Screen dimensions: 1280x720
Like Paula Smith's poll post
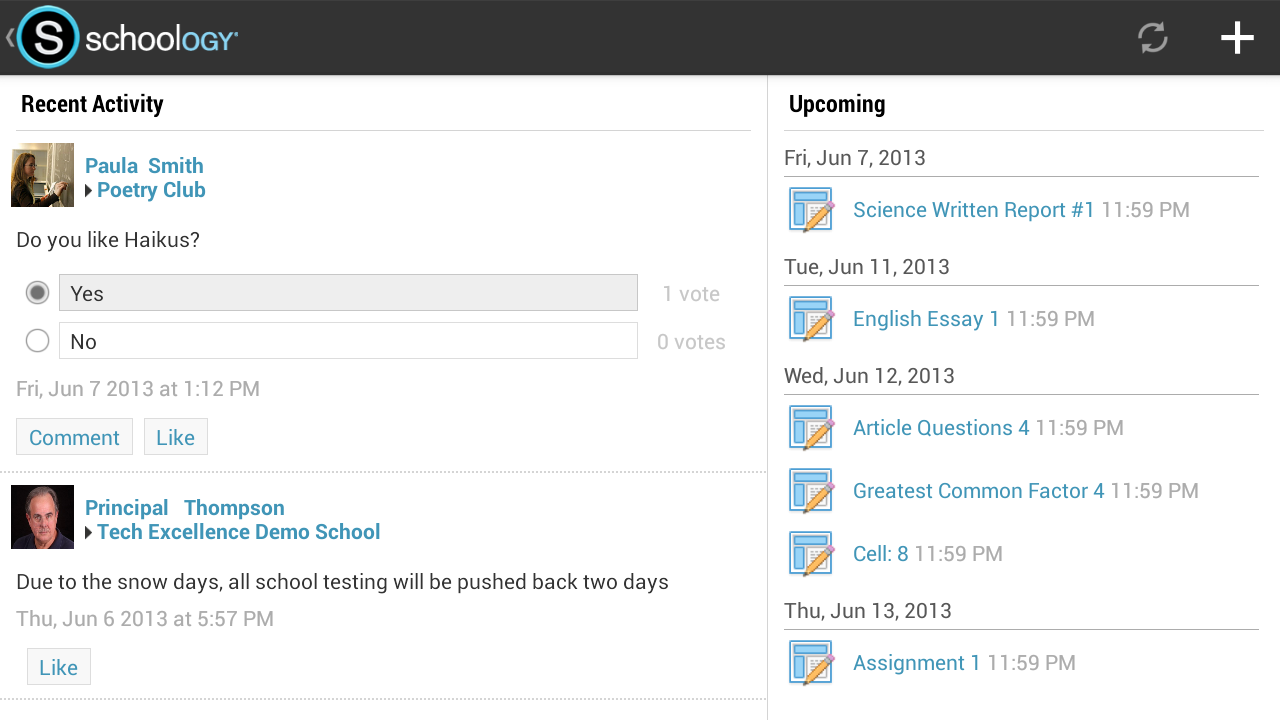(x=175, y=437)
